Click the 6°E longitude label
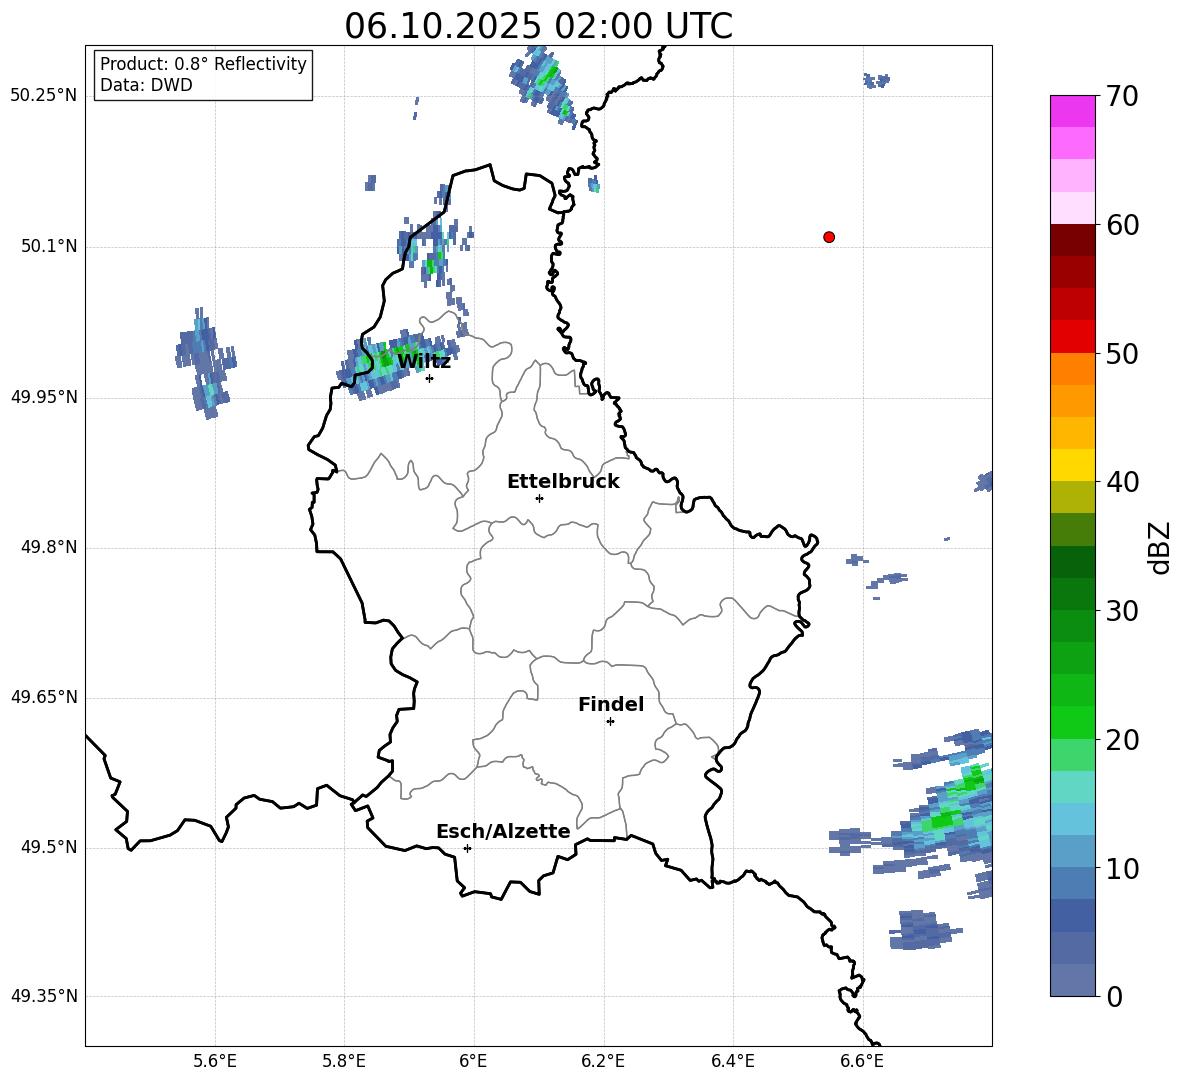Viewport: 1184px width, 1081px height. point(473,1061)
